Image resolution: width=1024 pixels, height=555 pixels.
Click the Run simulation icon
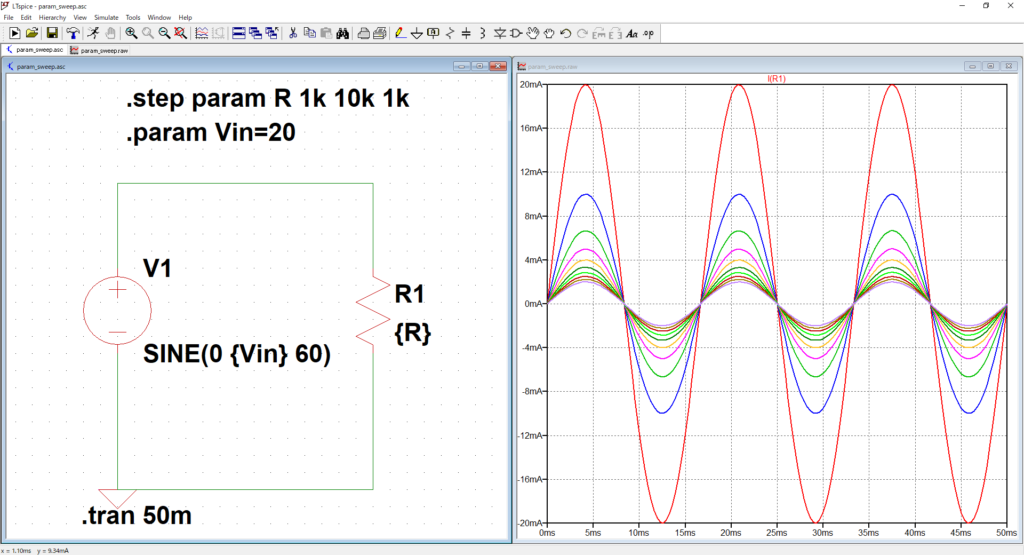point(14,33)
